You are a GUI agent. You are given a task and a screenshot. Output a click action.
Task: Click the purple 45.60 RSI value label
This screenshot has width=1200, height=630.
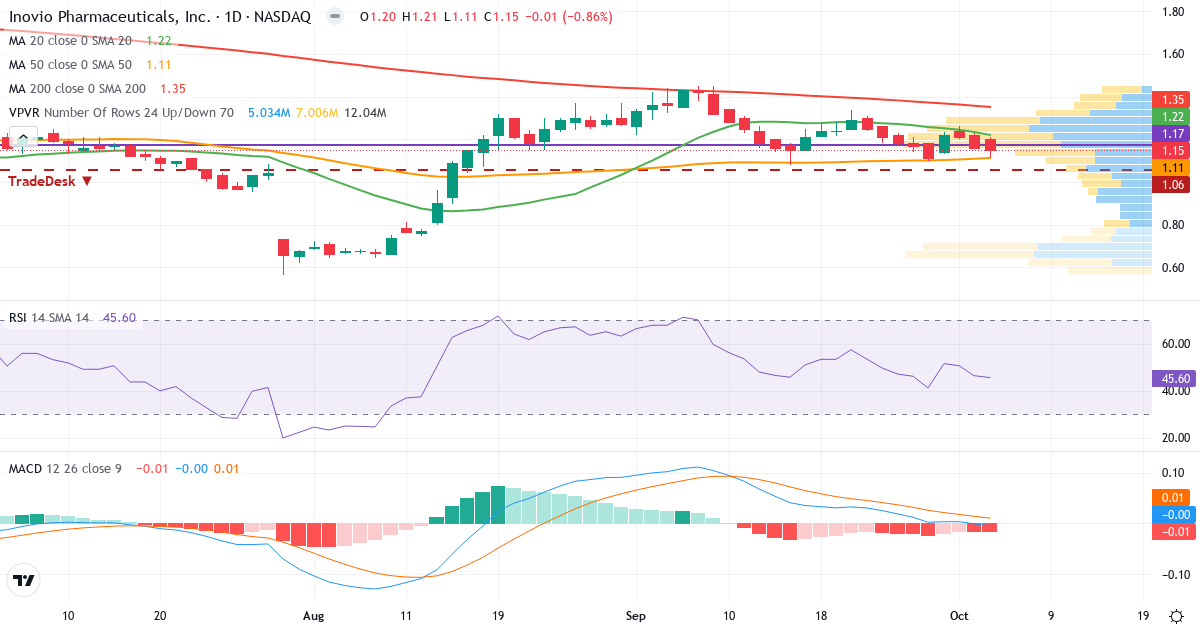[x=1173, y=378]
